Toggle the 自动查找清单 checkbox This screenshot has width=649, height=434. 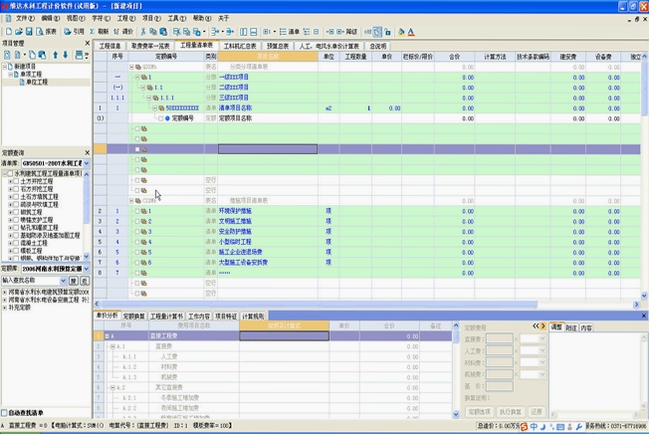(x=4, y=412)
